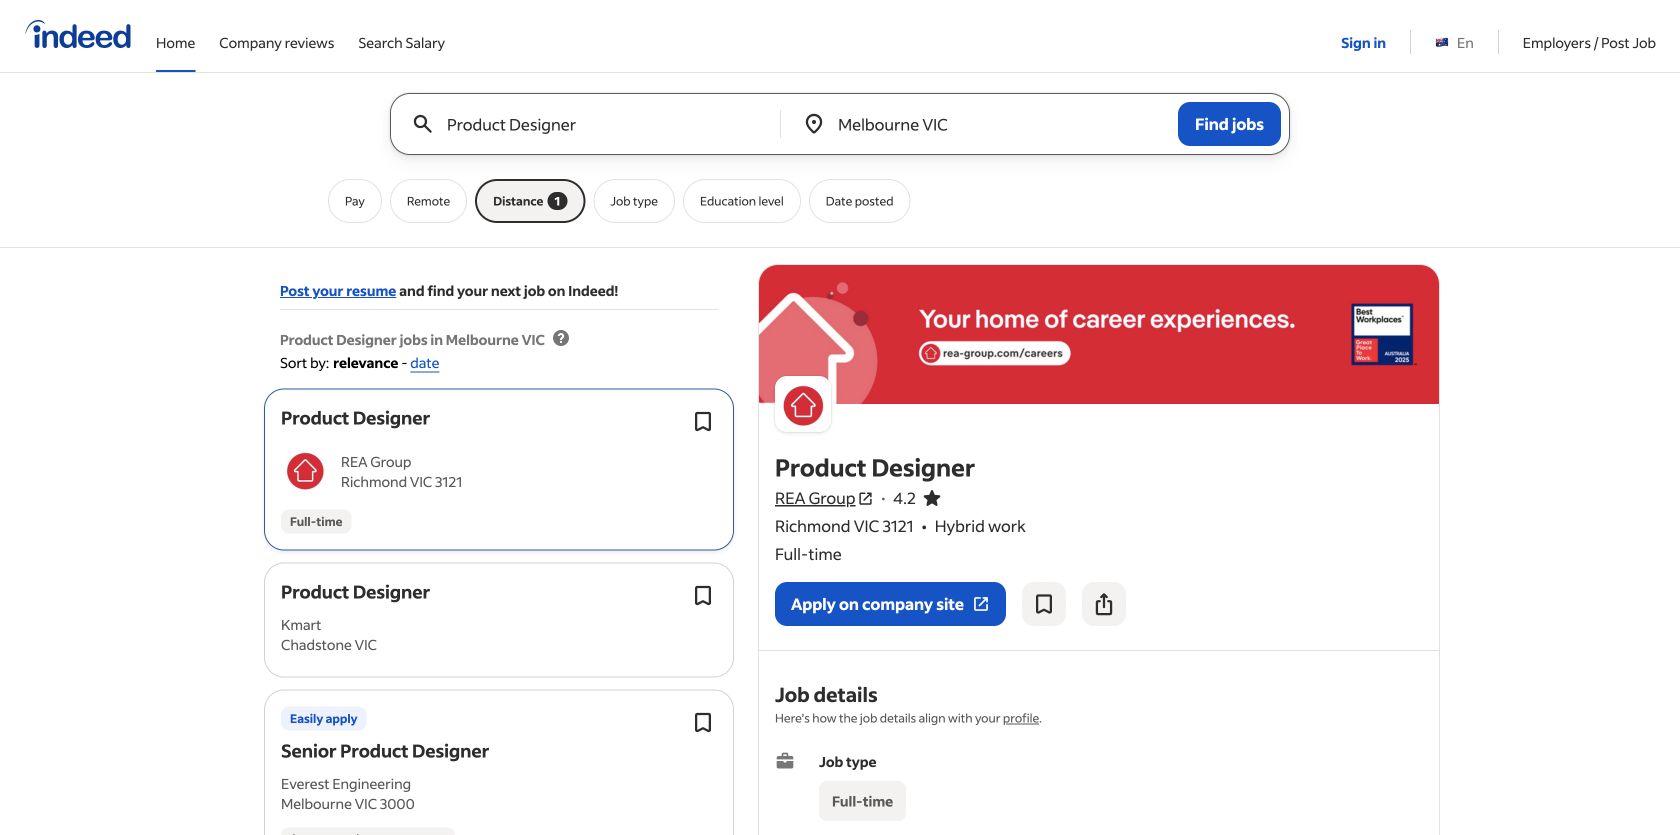Viewport: 1680px width, 835px height.
Task: Click the Best Workplaces badge image
Action: point(1383,334)
